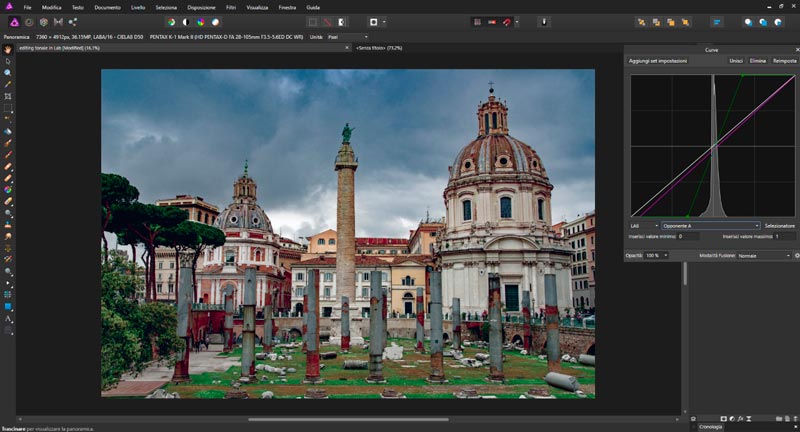The width and height of the screenshot is (800, 432).
Task: Click the first blue boolean operation icon
Action: click(748, 22)
